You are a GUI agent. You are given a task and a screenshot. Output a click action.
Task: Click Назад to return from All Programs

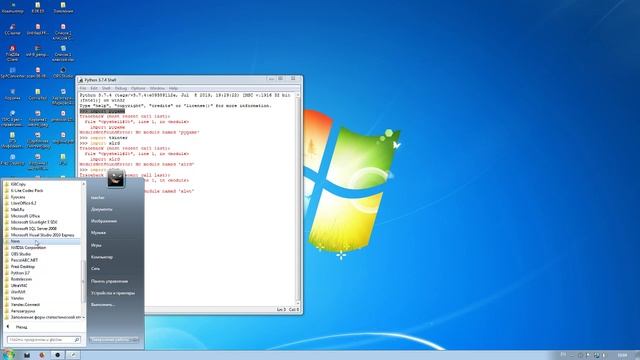coord(21,327)
